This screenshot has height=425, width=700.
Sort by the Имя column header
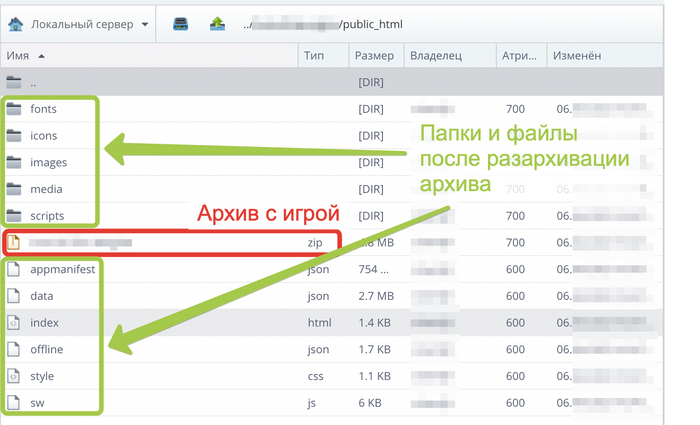click(20, 56)
